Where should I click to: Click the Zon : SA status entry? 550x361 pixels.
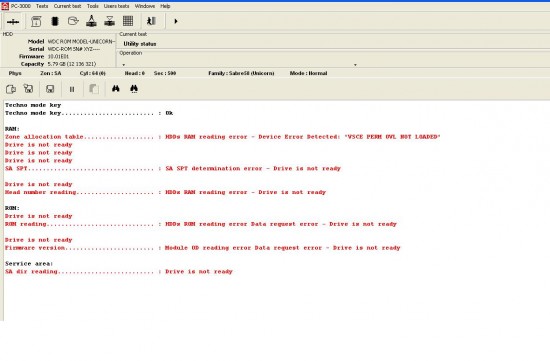click(51, 73)
